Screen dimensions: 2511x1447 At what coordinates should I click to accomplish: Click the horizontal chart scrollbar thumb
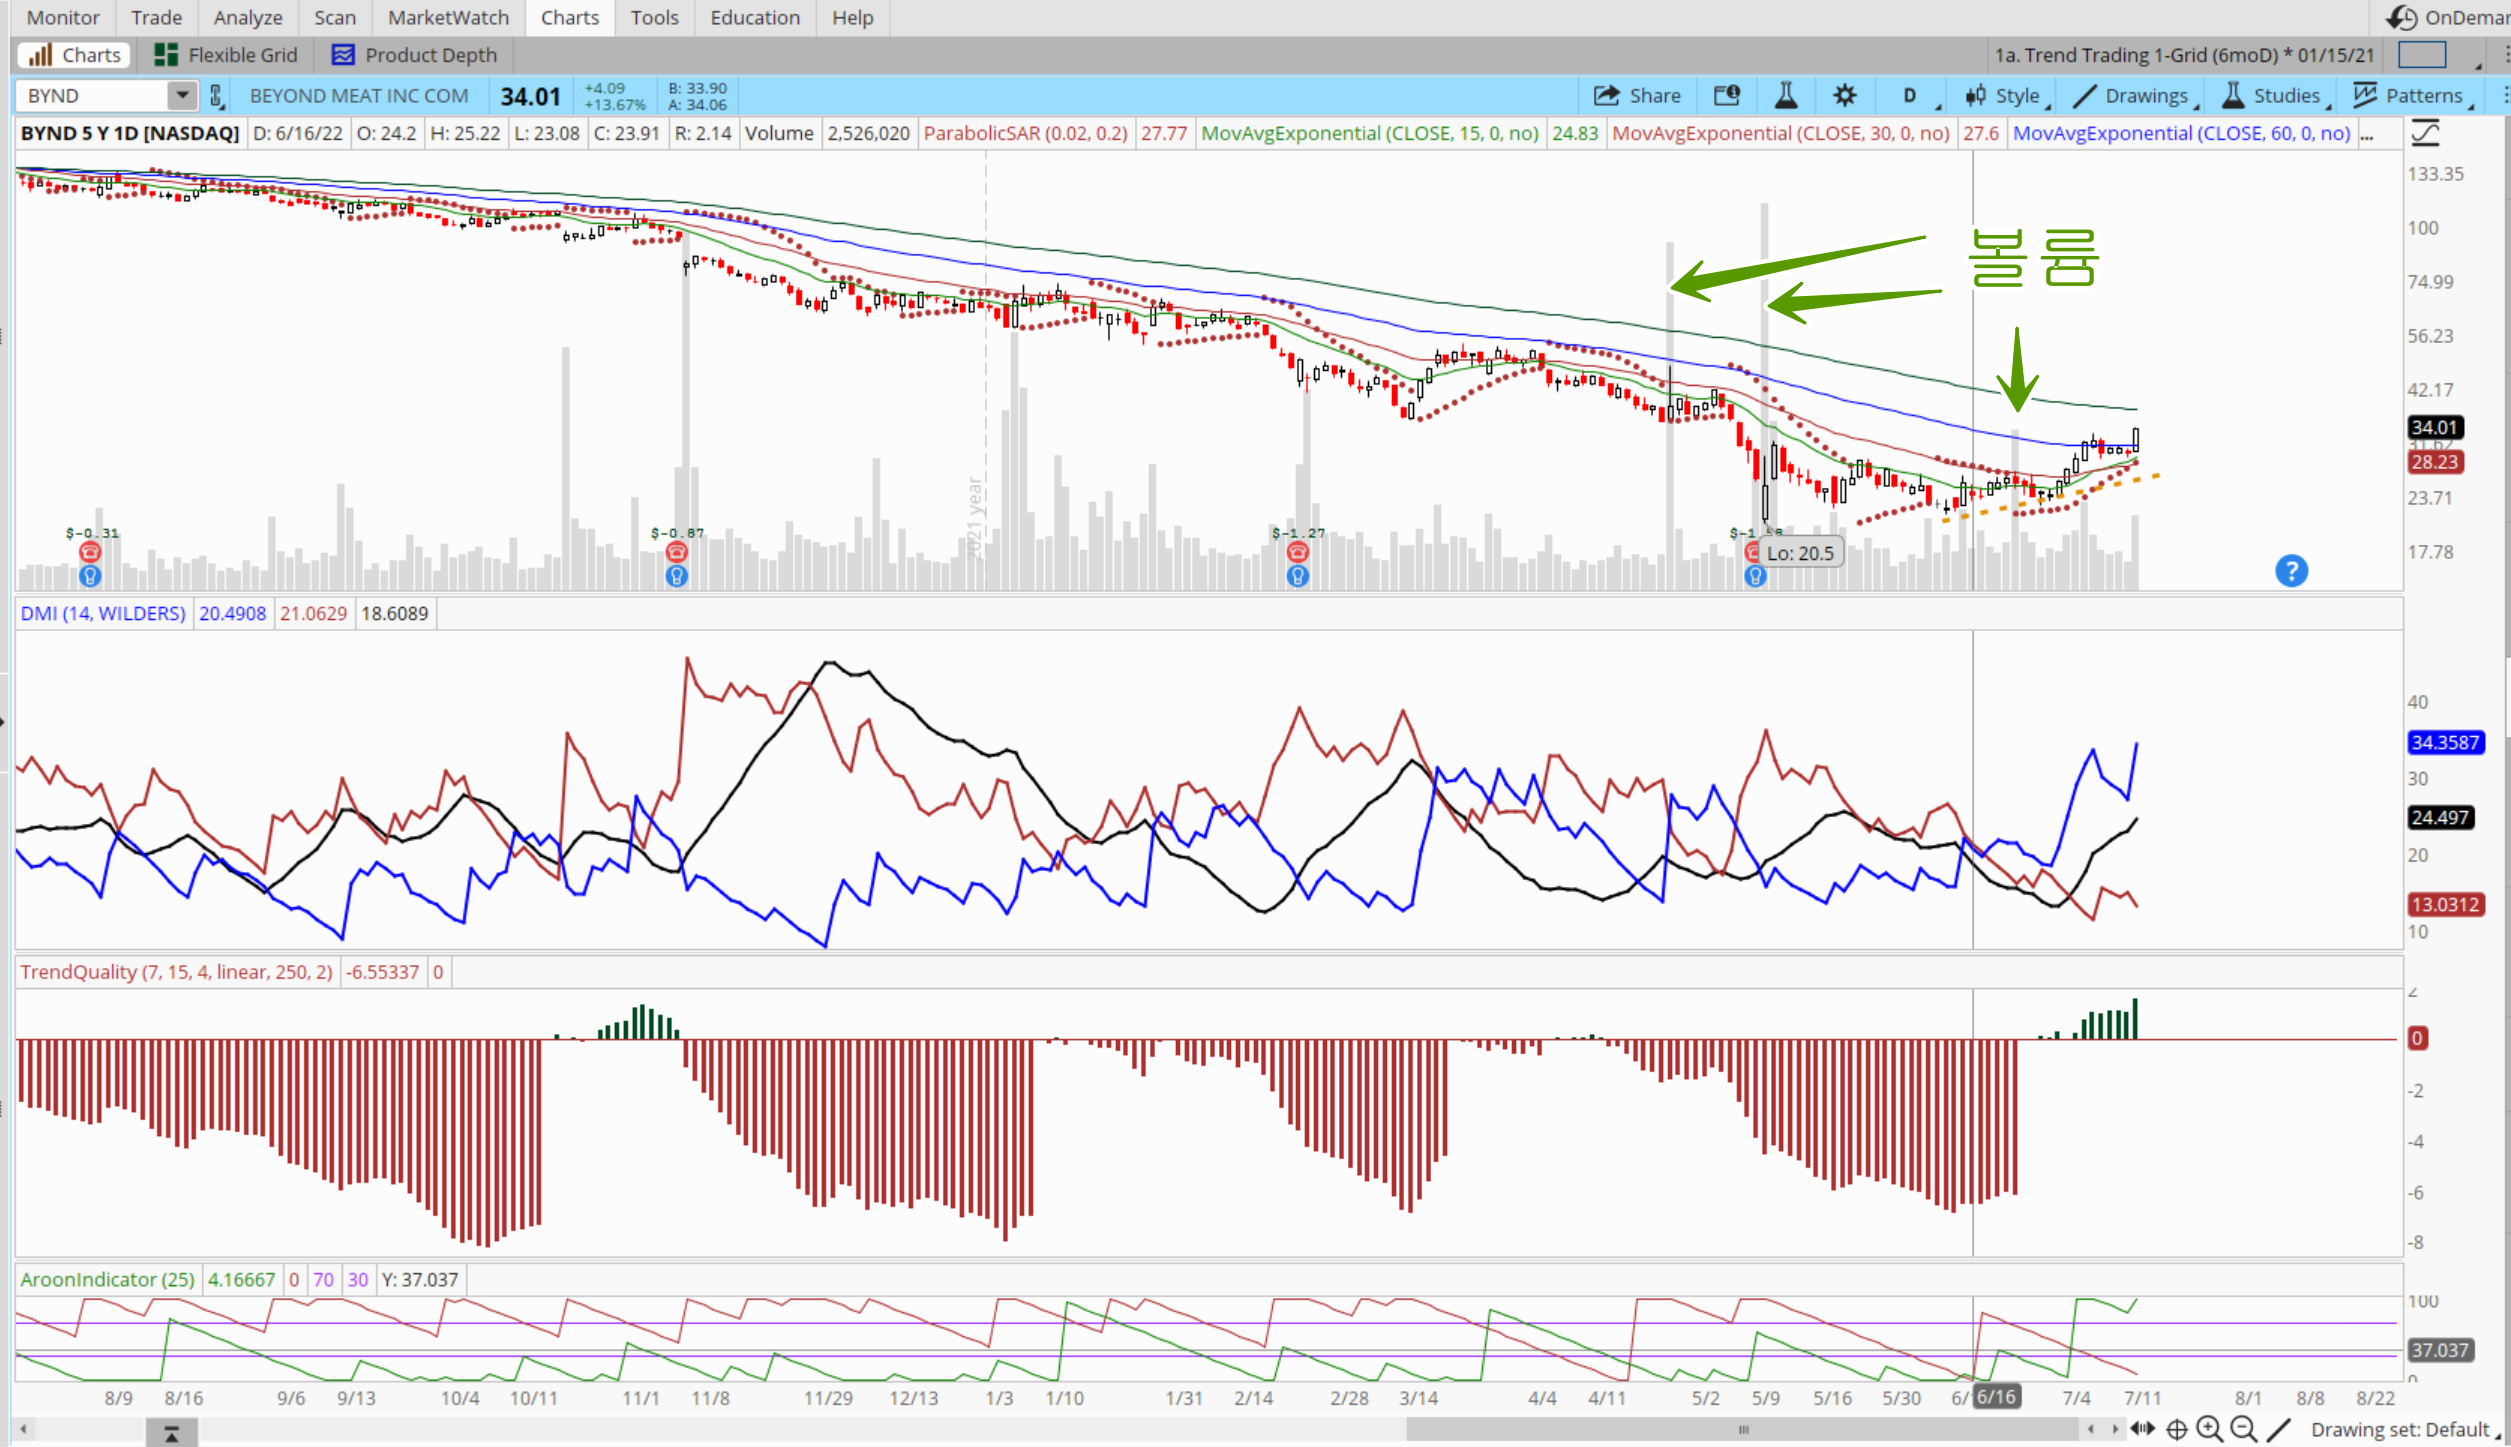point(1743,1429)
